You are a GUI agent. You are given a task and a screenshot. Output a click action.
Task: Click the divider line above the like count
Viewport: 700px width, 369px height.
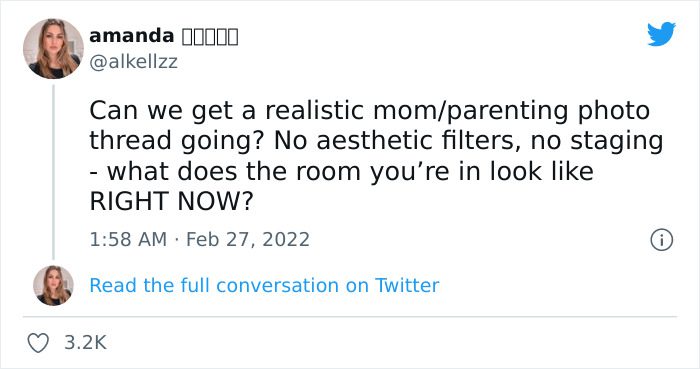350,317
